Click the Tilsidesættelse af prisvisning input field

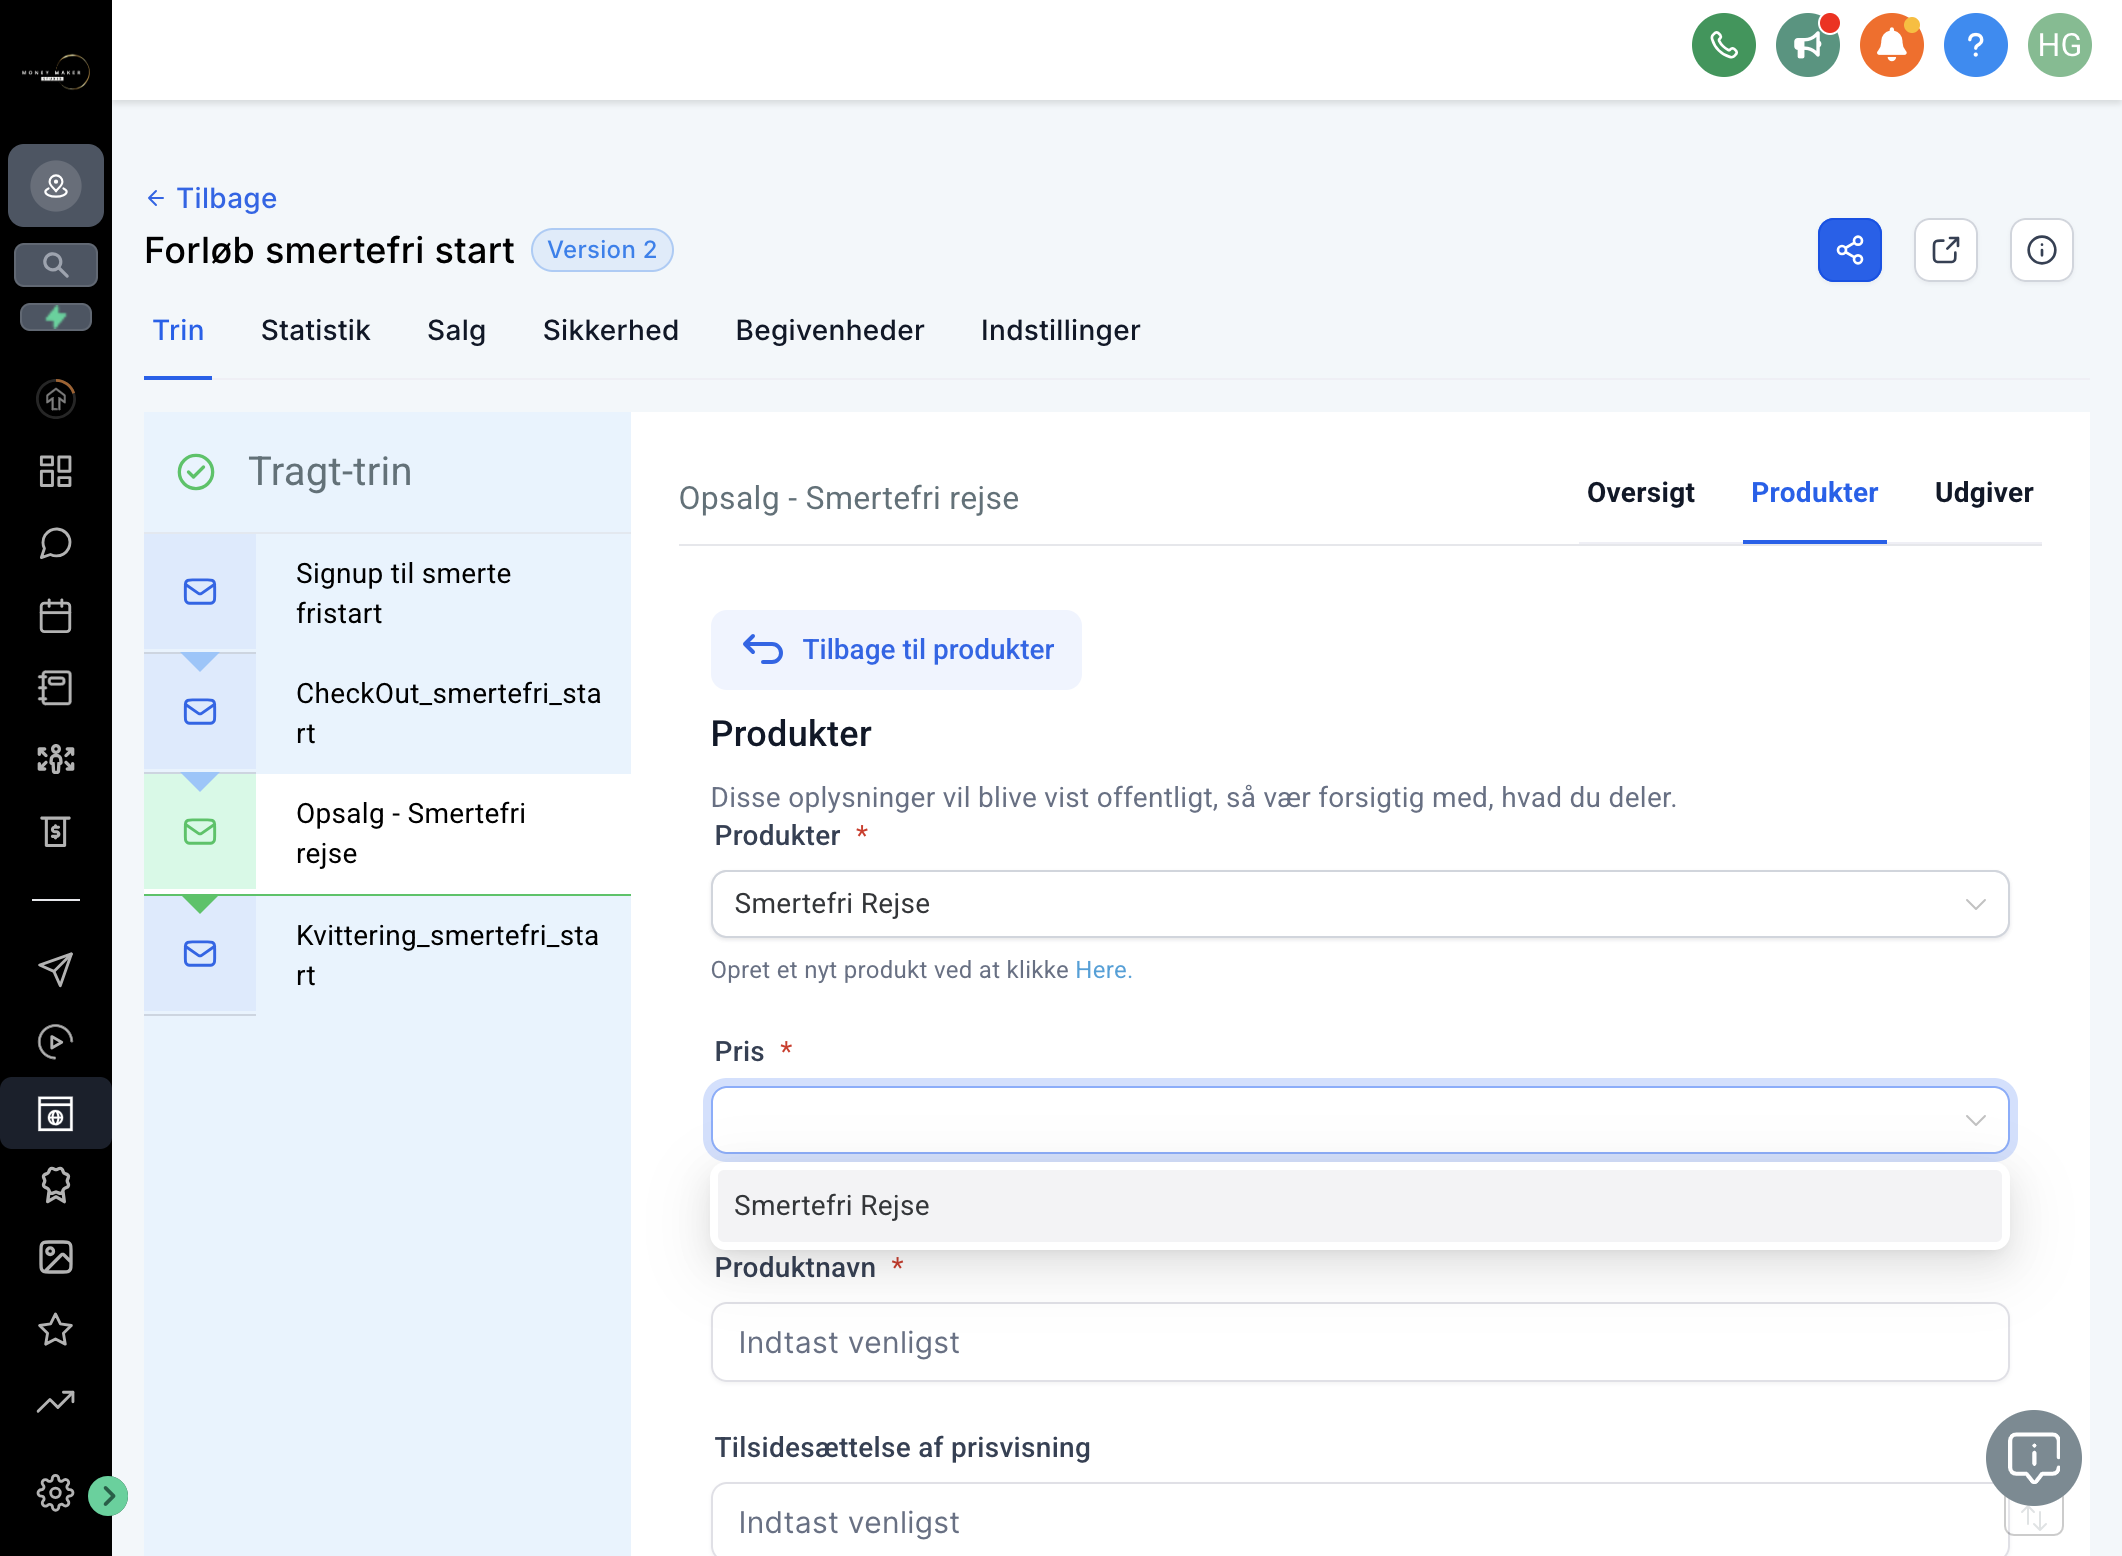(x=1360, y=1520)
